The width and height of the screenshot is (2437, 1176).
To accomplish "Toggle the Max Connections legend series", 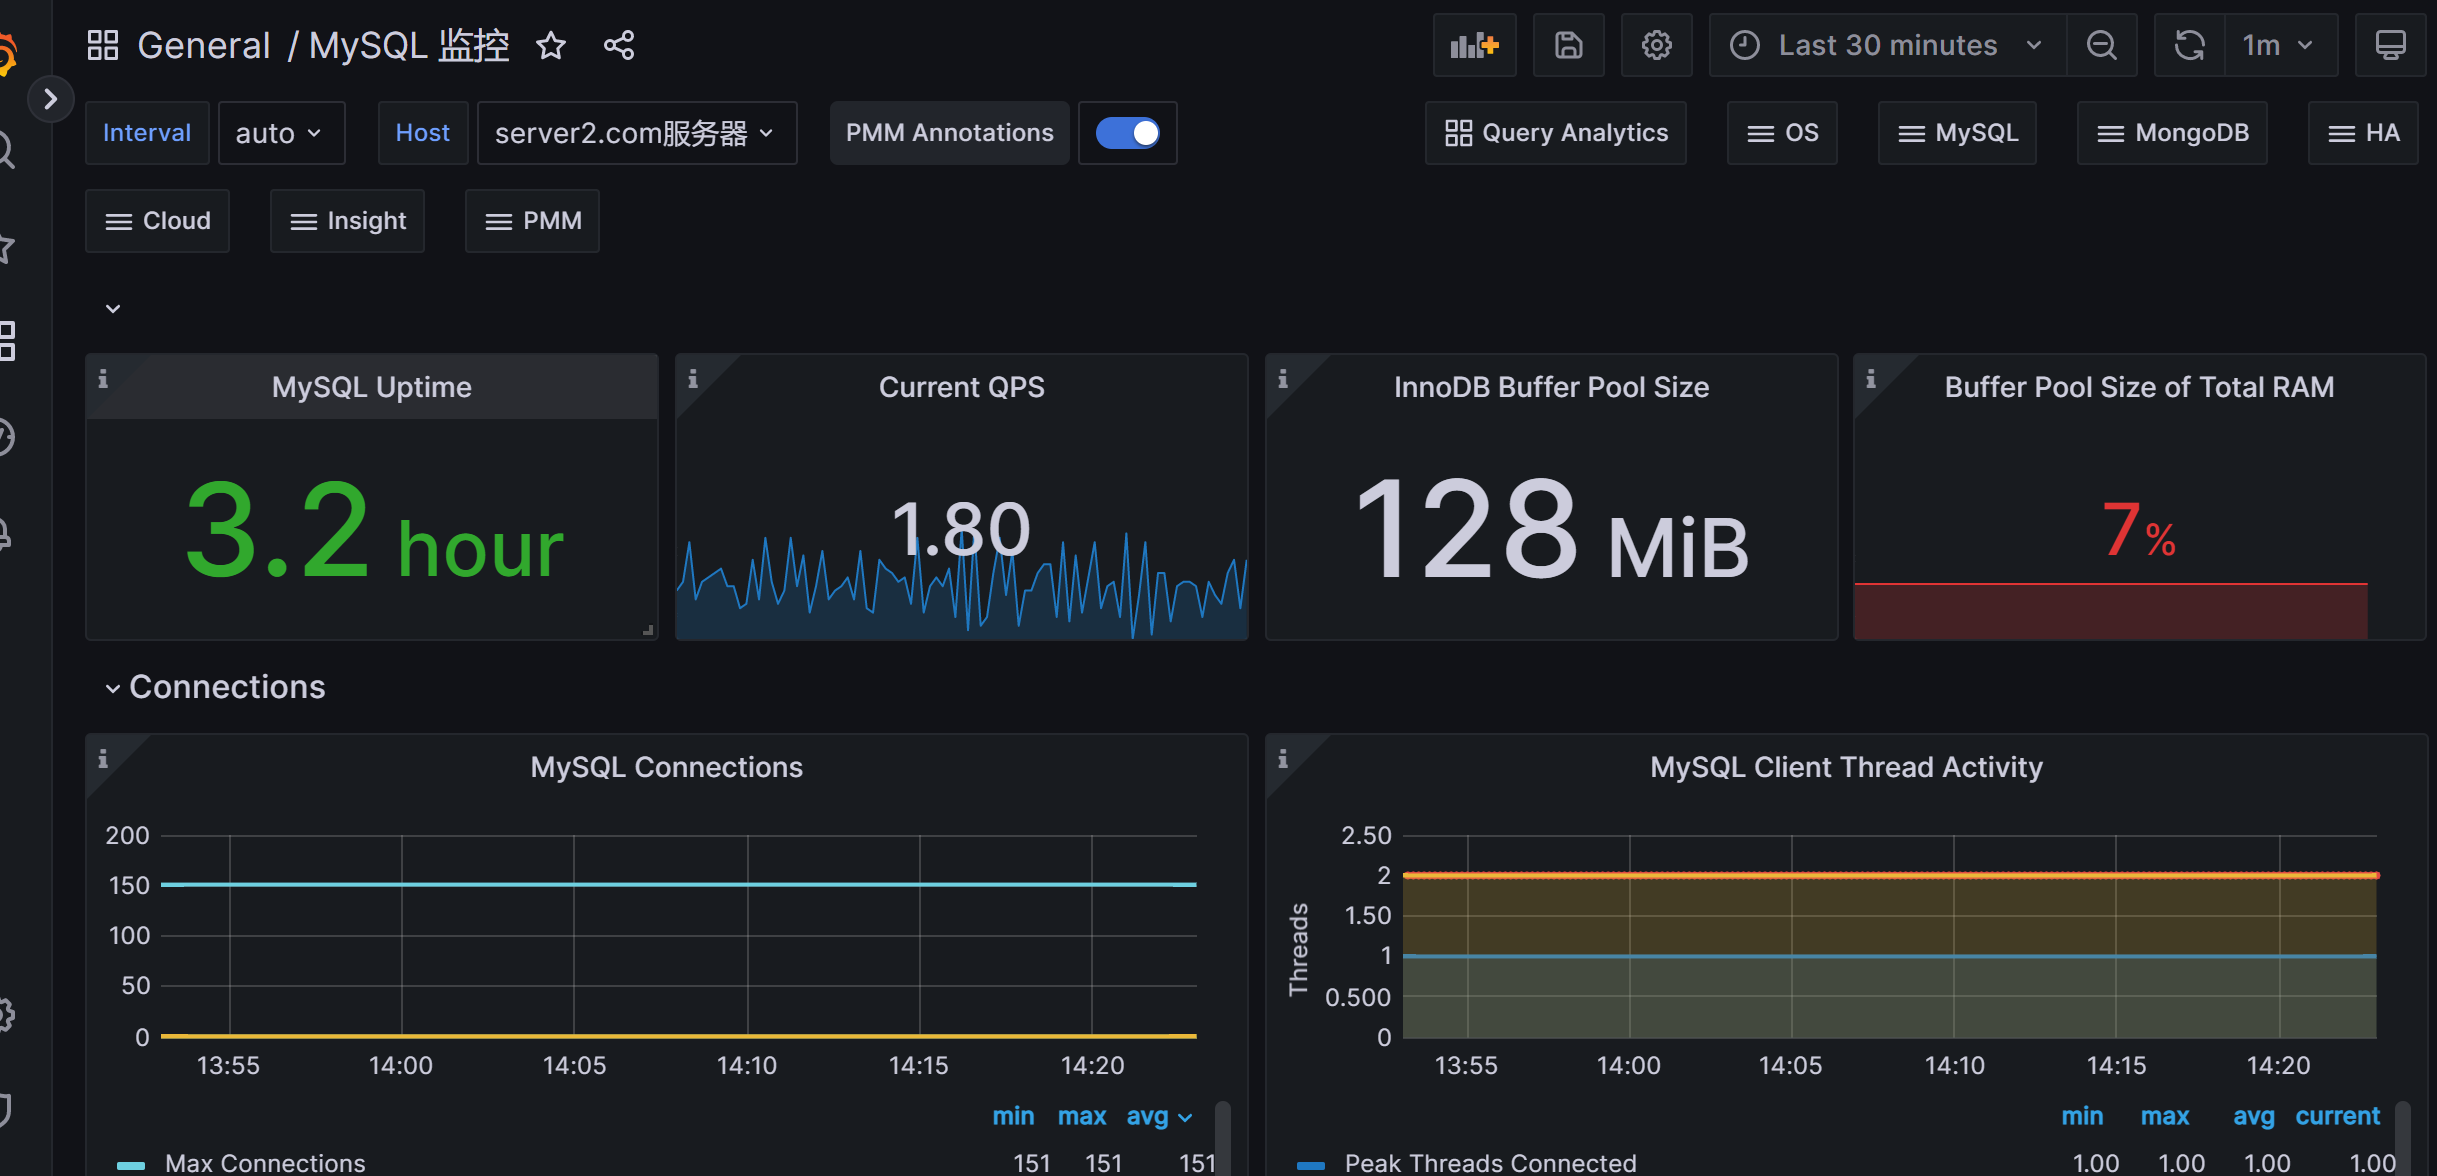I will click(x=265, y=1163).
